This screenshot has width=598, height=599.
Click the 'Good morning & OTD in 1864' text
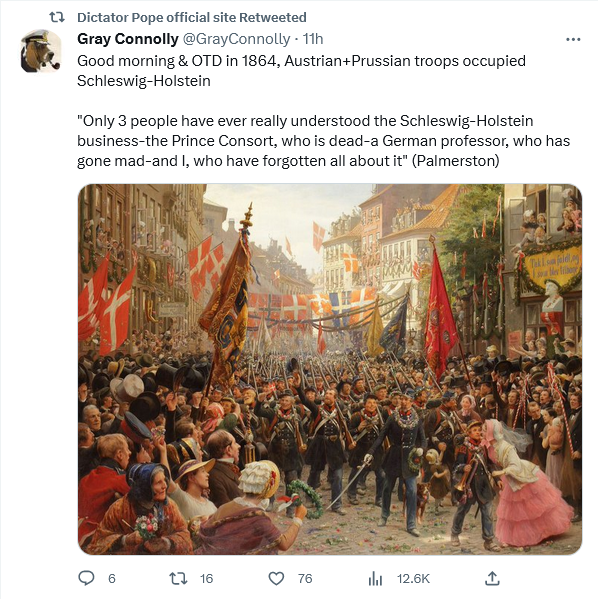pyautogui.click(x=177, y=61)
